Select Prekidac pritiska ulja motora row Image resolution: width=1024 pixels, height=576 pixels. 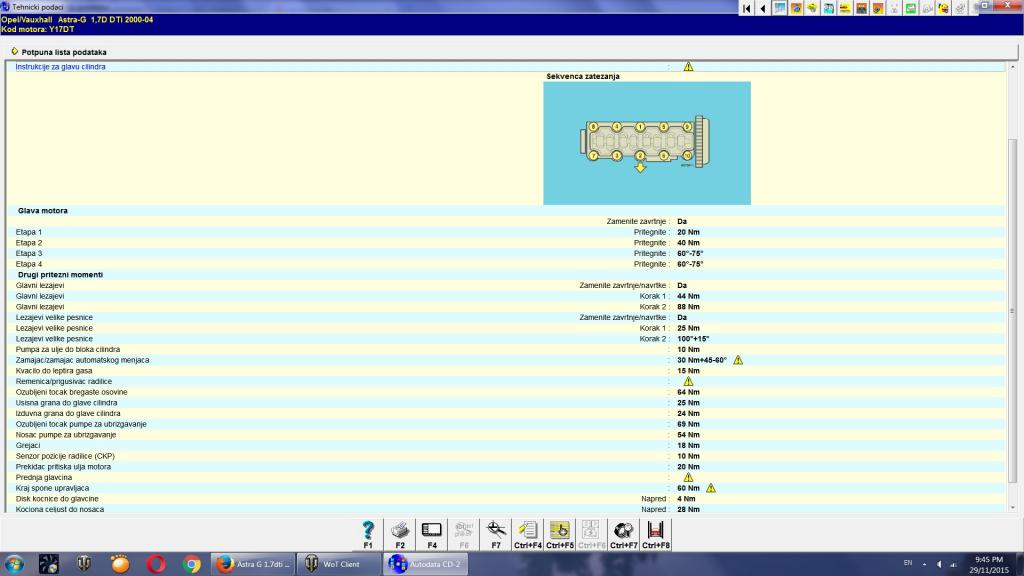click(x=505, y=467)
